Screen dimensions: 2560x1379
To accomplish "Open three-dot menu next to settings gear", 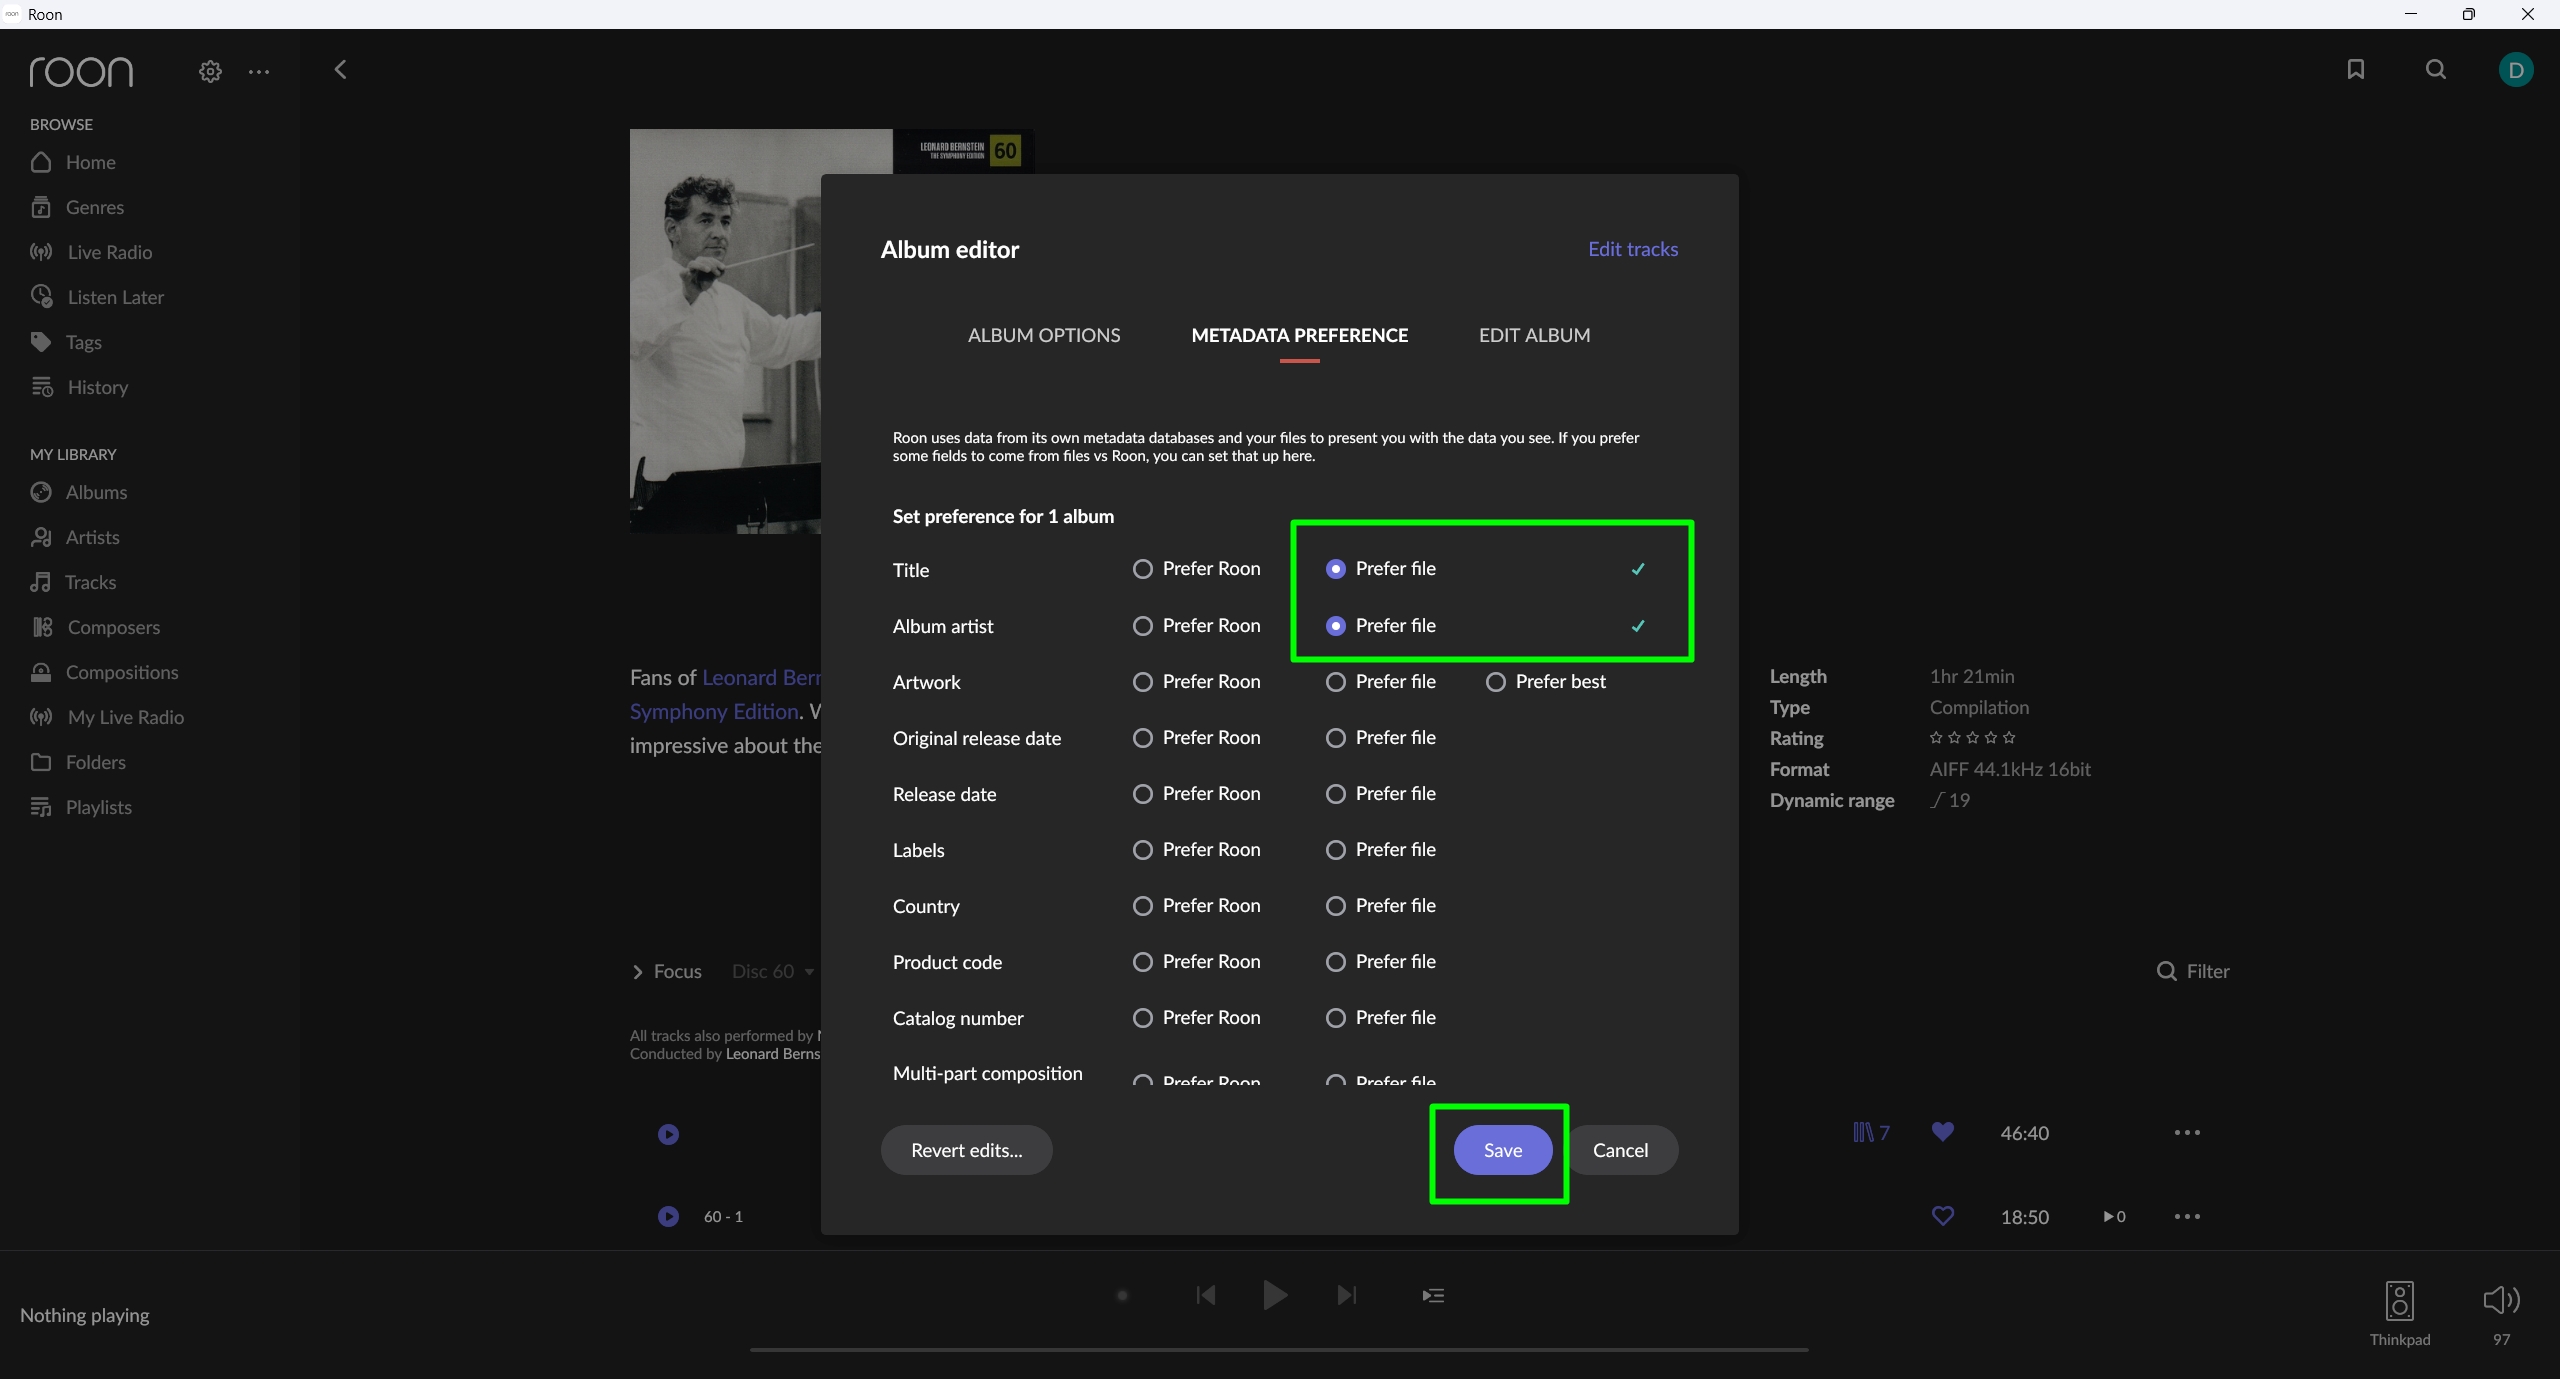I will tap(259, 72).
